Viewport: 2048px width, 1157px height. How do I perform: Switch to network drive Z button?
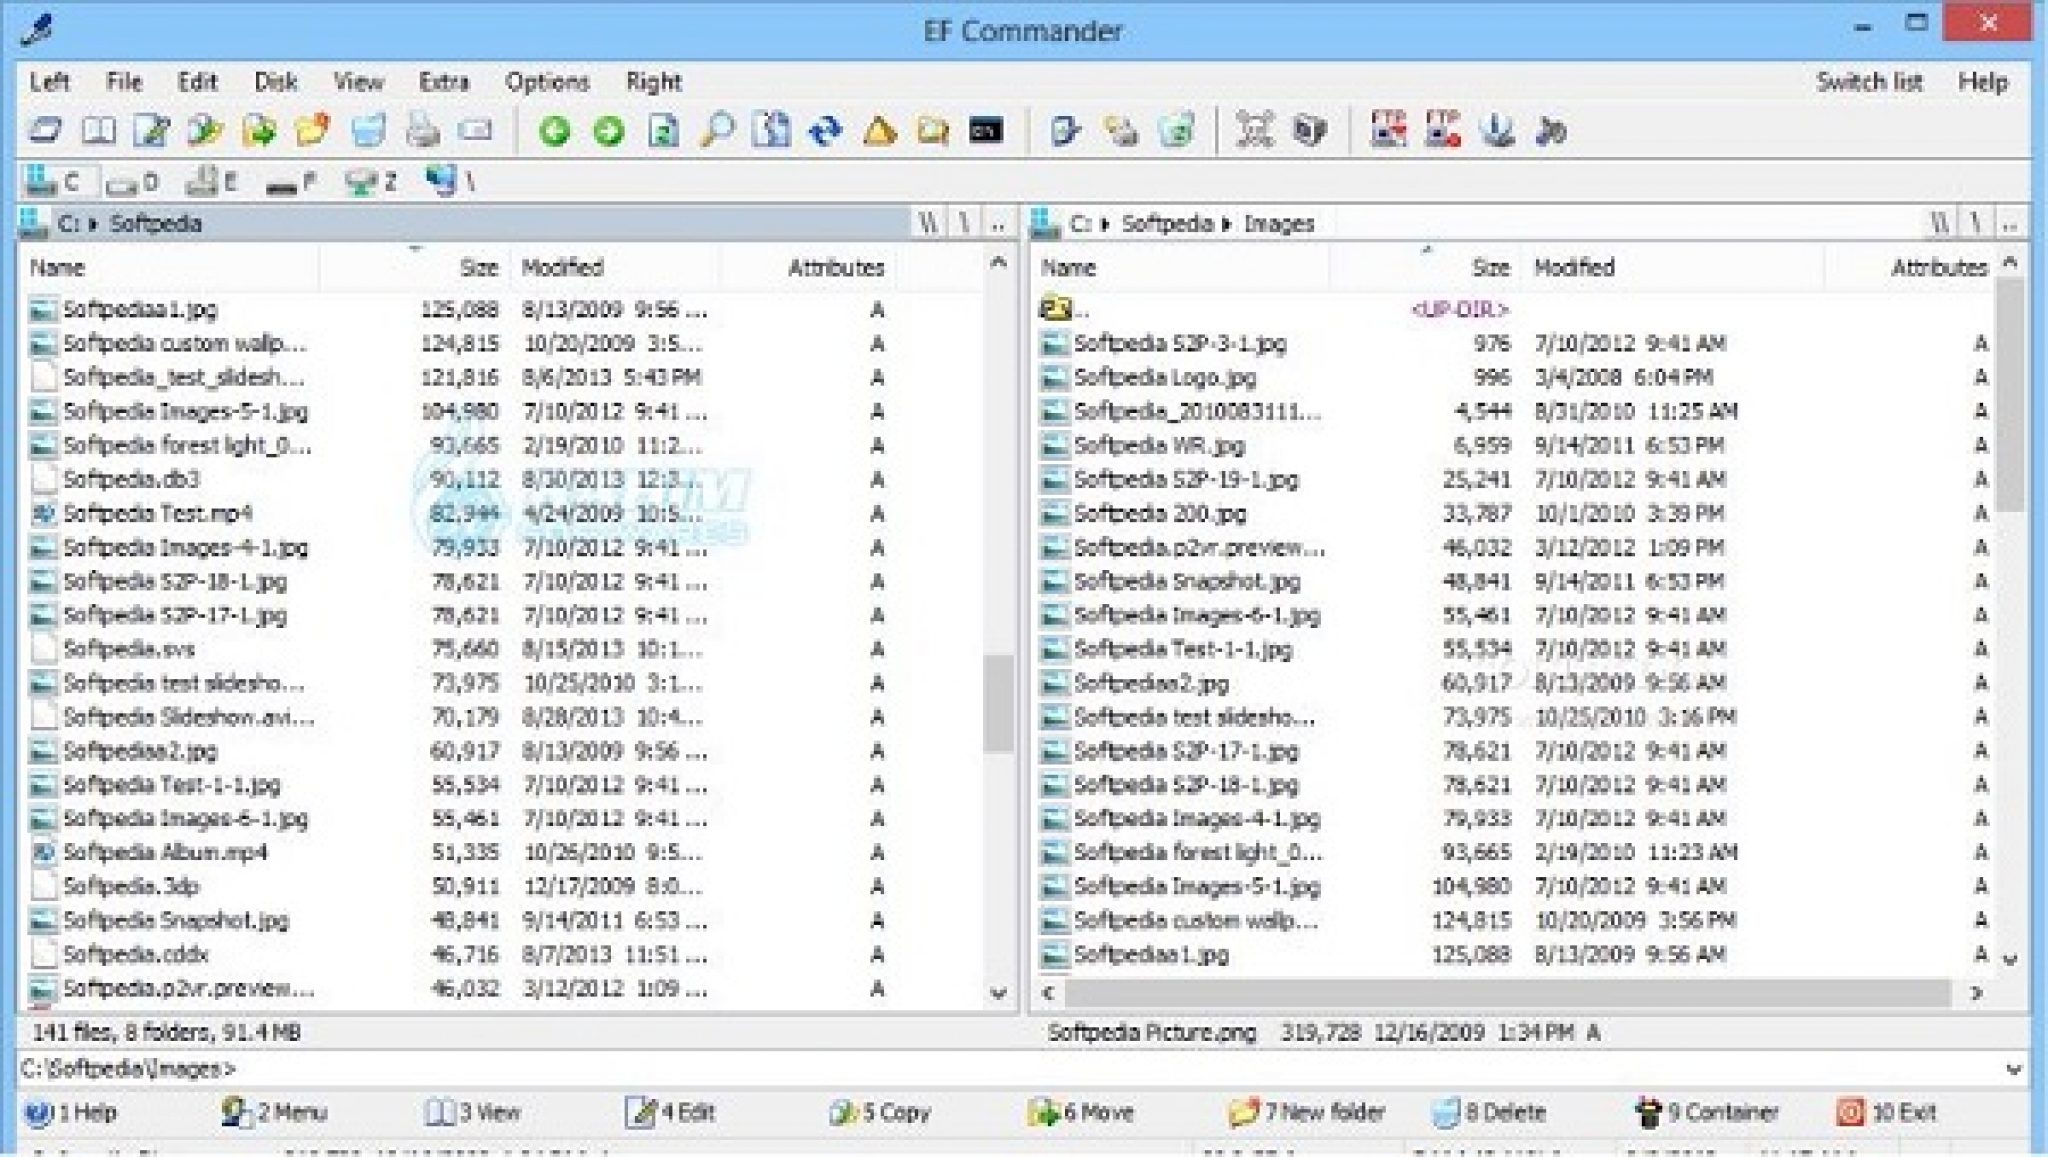pyautogui.click(x=371, y=182)
